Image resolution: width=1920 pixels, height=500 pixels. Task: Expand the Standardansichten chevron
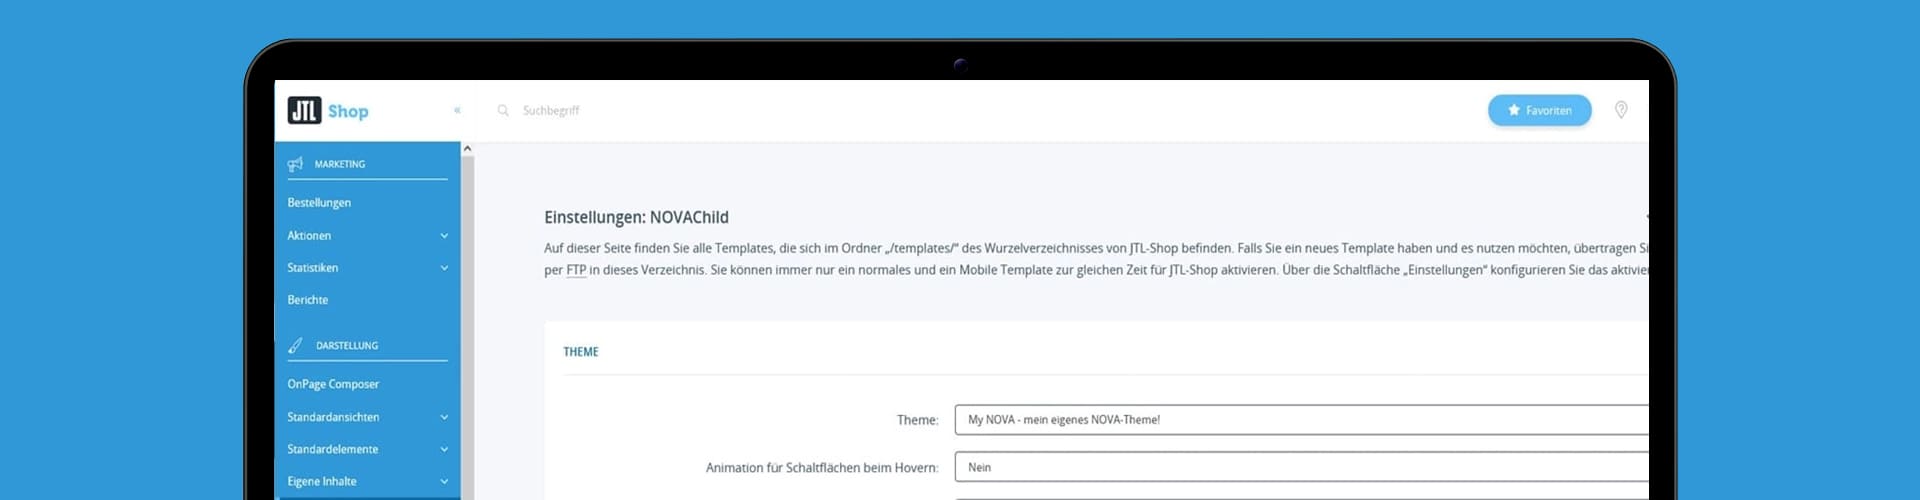pos(444,417)
